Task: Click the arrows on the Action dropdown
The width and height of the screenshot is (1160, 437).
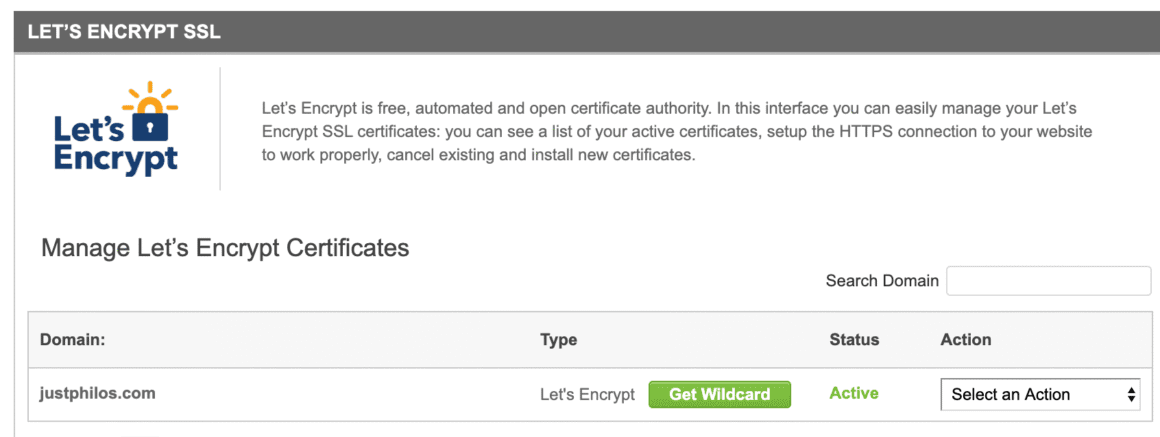Action: tap(1131, 395)
